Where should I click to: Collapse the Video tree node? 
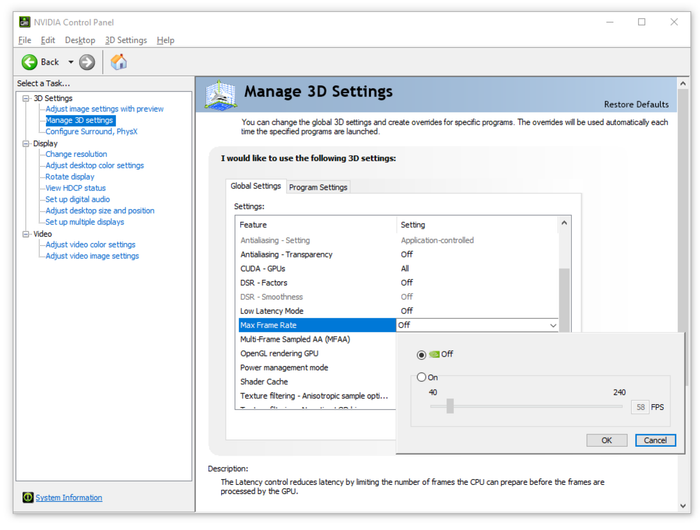[x=26, y=234]
